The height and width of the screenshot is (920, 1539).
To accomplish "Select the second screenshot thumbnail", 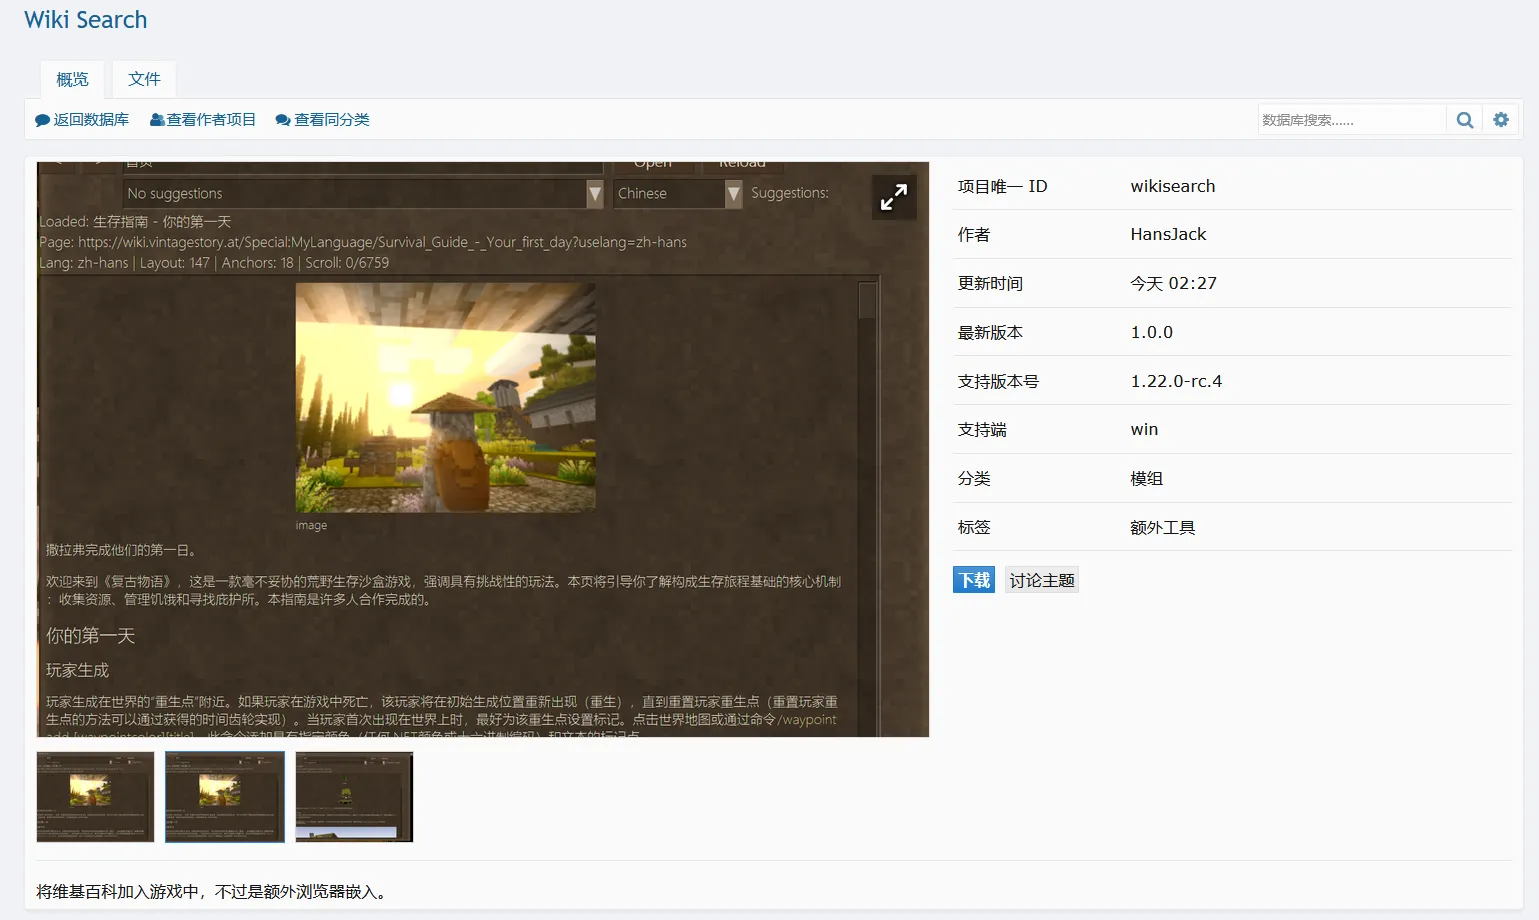I will pos(224,797).
